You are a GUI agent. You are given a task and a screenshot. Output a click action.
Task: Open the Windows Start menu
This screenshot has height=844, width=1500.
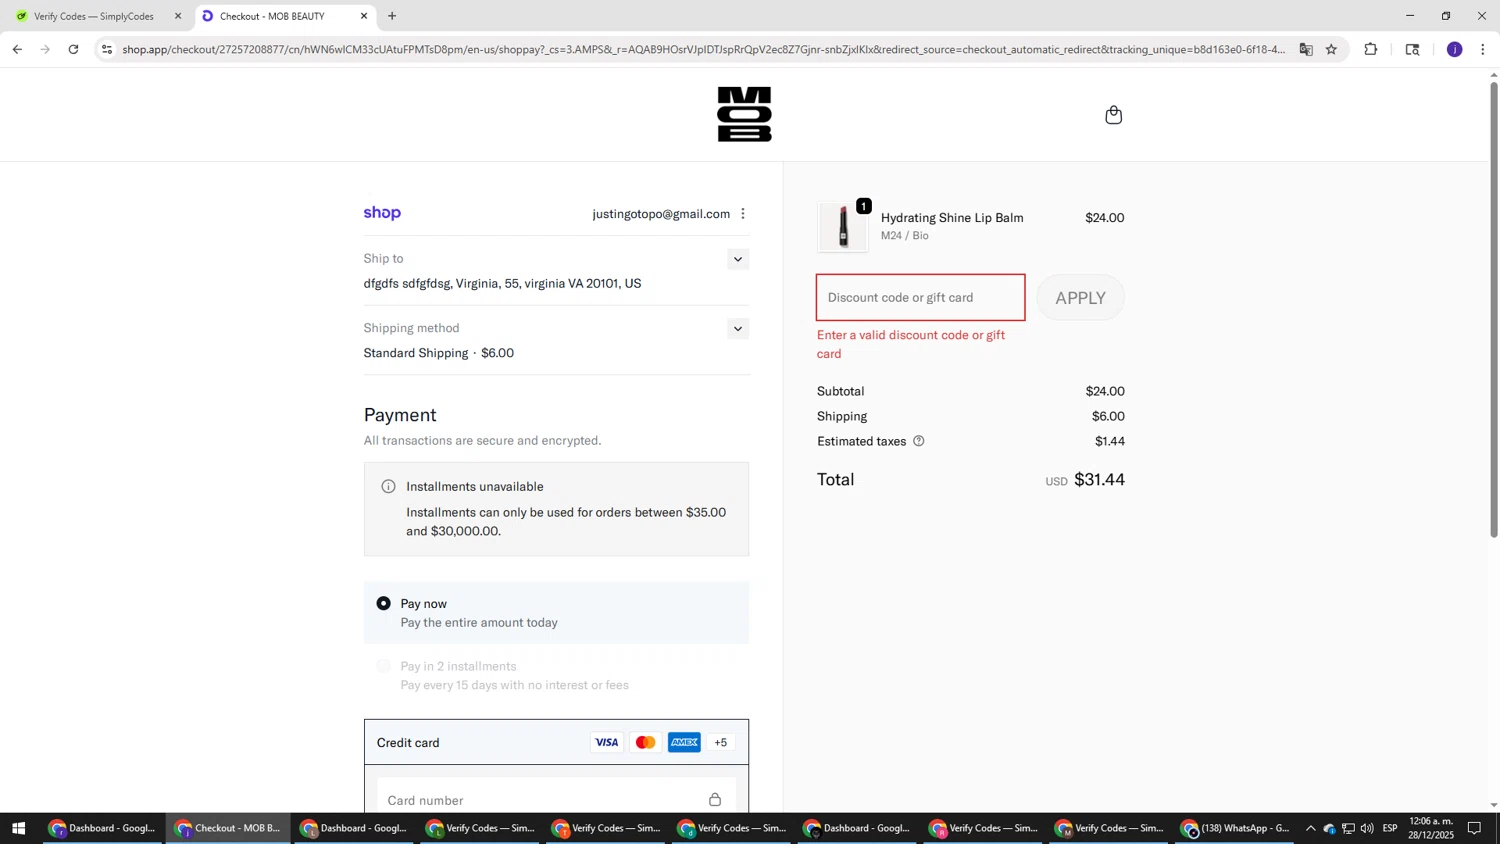[x=18, y=828]
